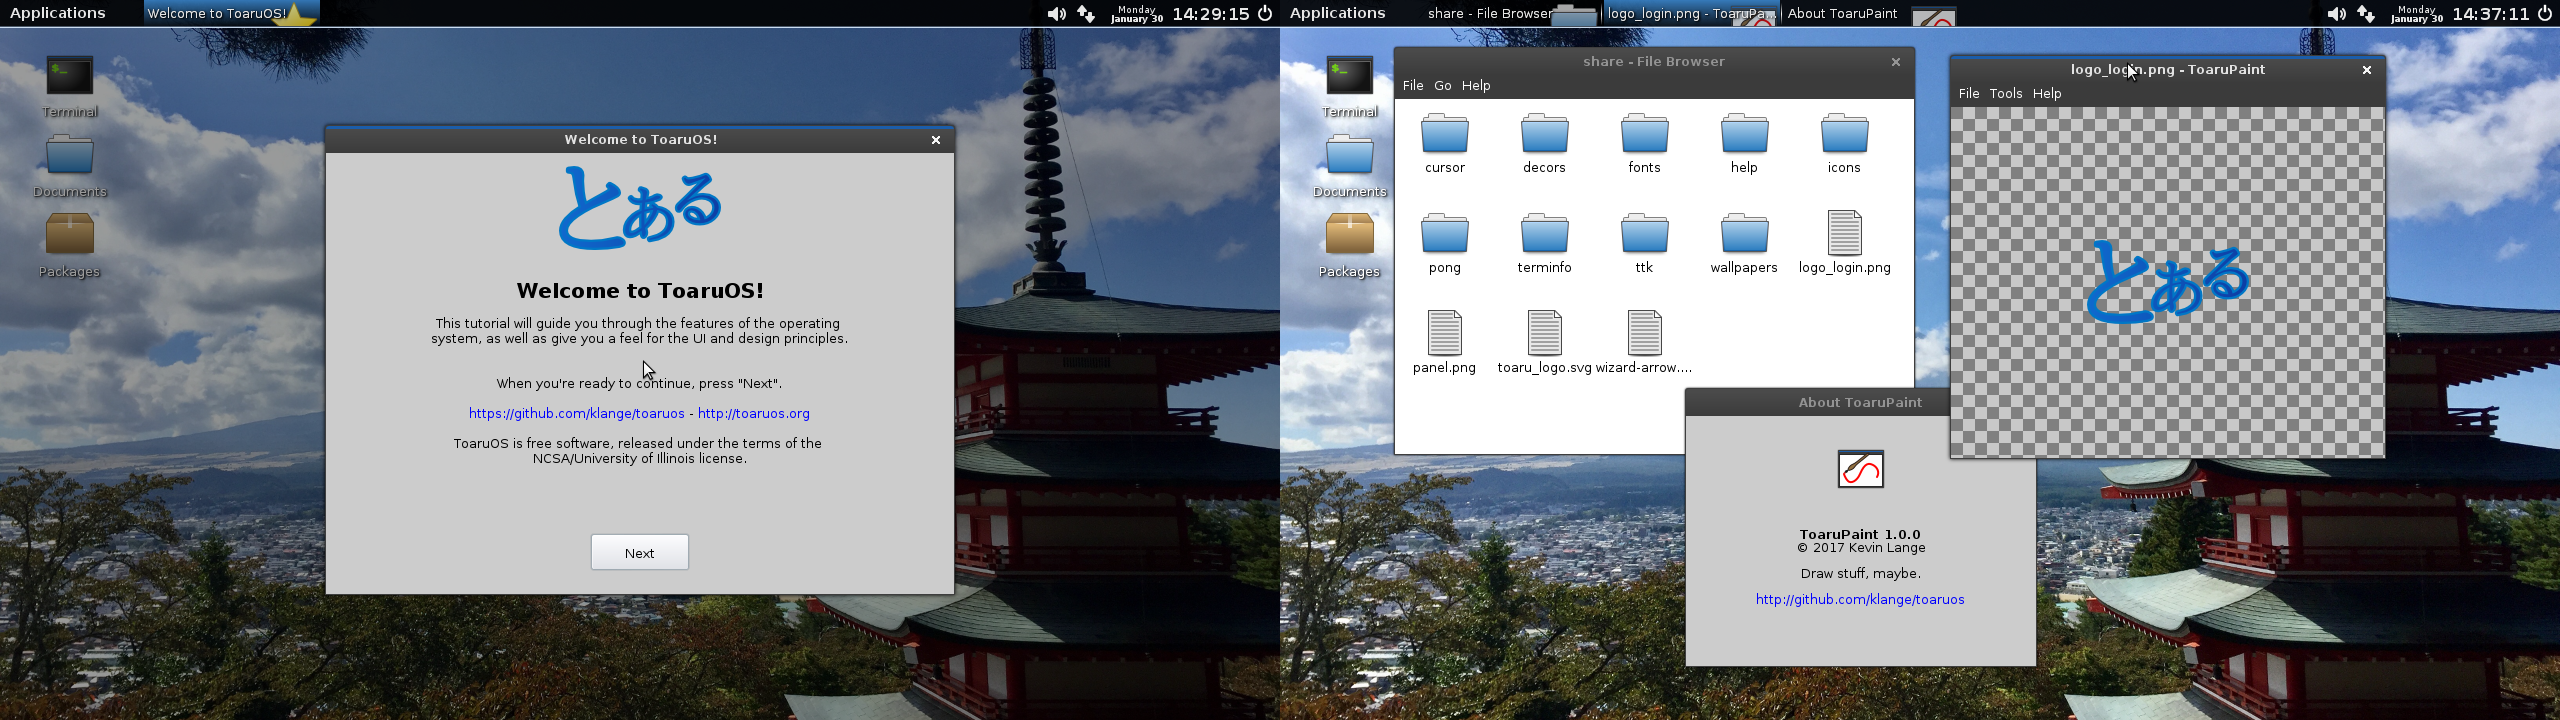Click the Next button in welcome wizard
The image size is (2560, 720).
coord(639,552)
